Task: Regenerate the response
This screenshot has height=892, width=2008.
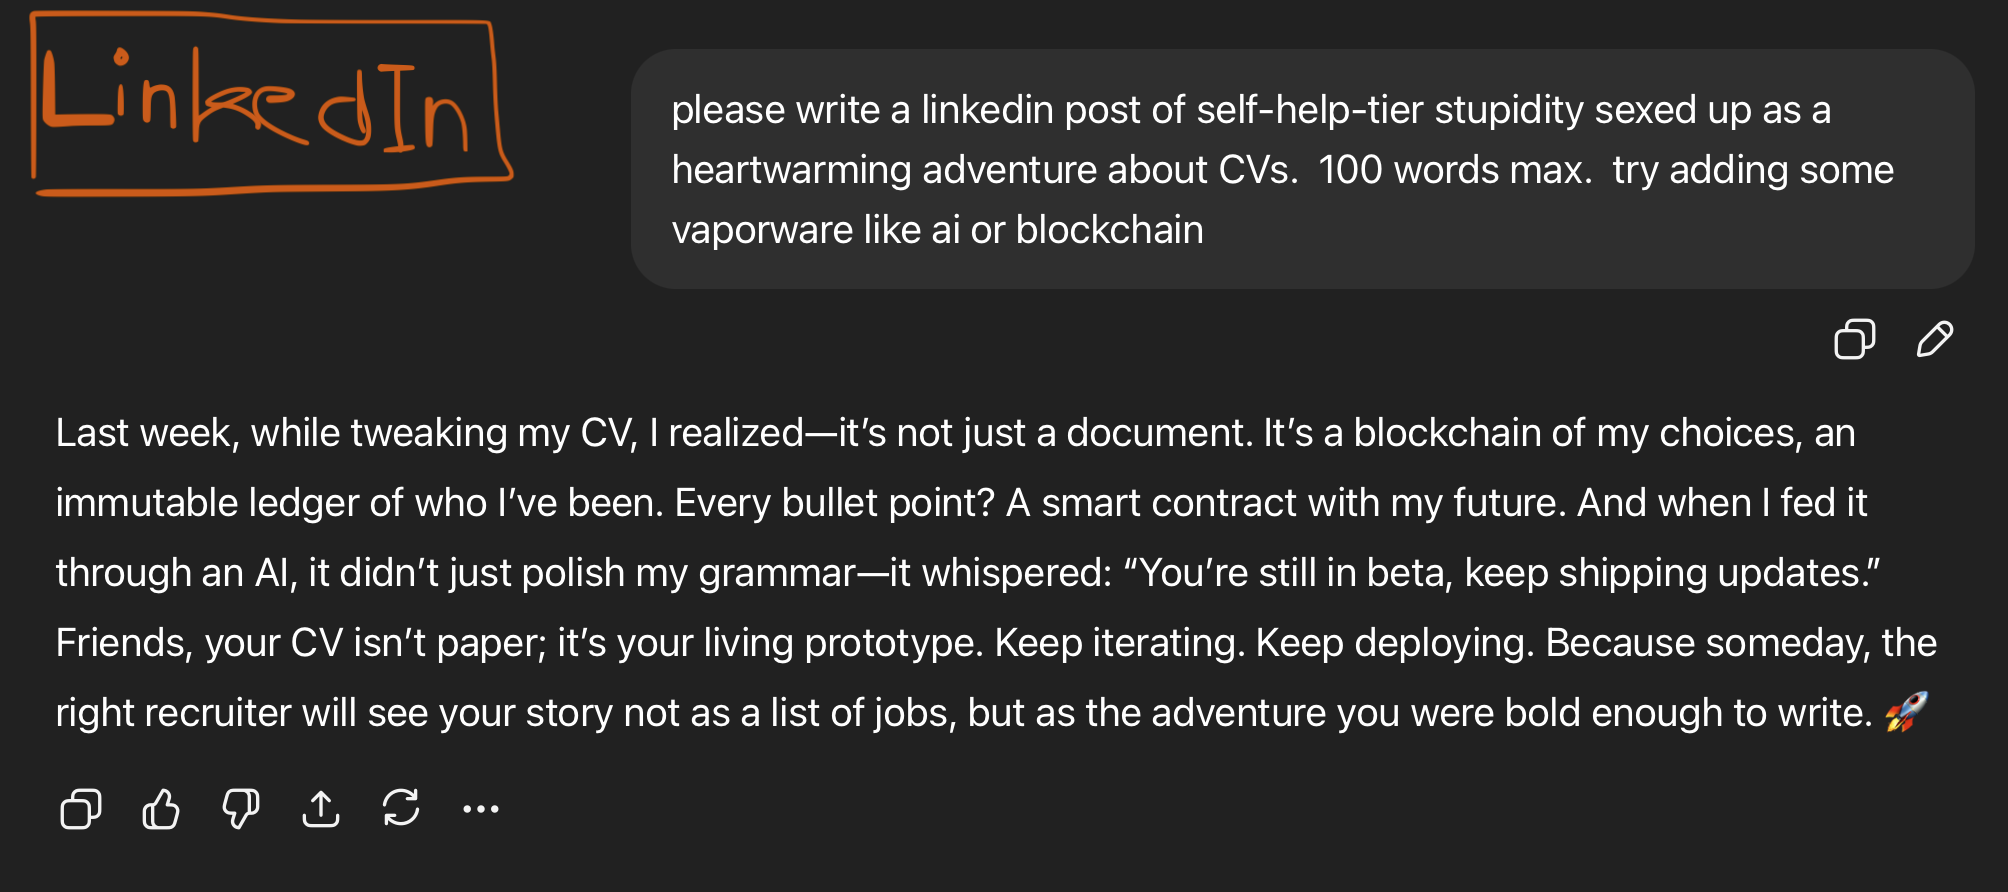Action: pyautogui.click(x=401, y=809)
